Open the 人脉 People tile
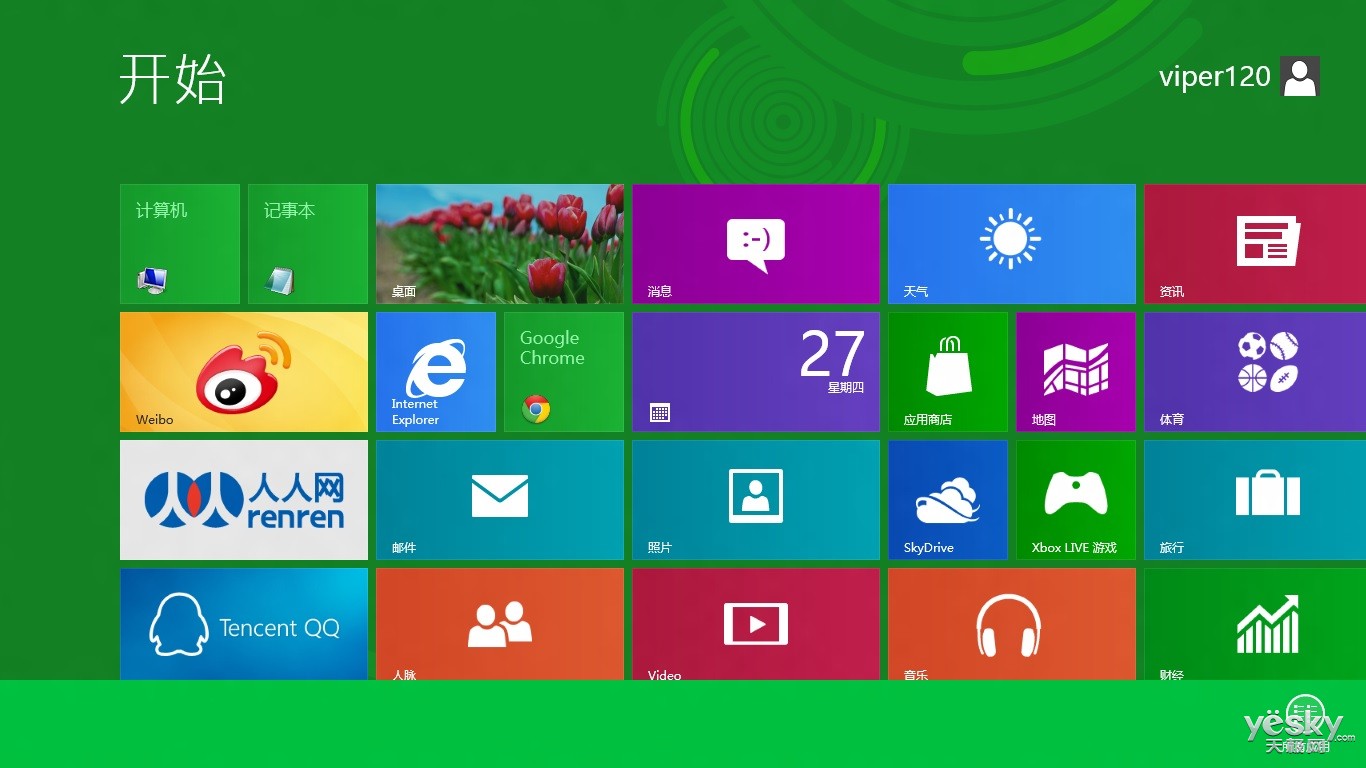 tap(500, 624)
